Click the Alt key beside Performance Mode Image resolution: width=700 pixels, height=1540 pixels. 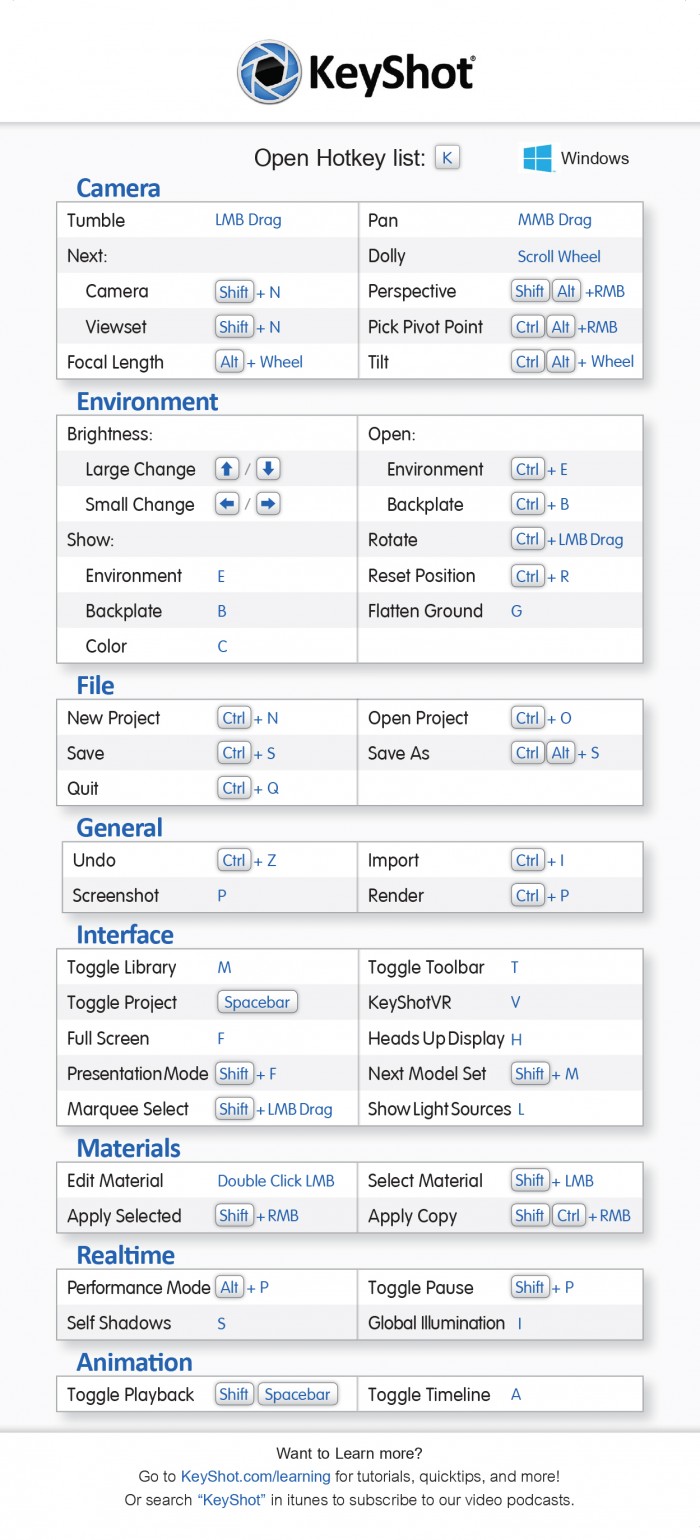coord(230,1287)
